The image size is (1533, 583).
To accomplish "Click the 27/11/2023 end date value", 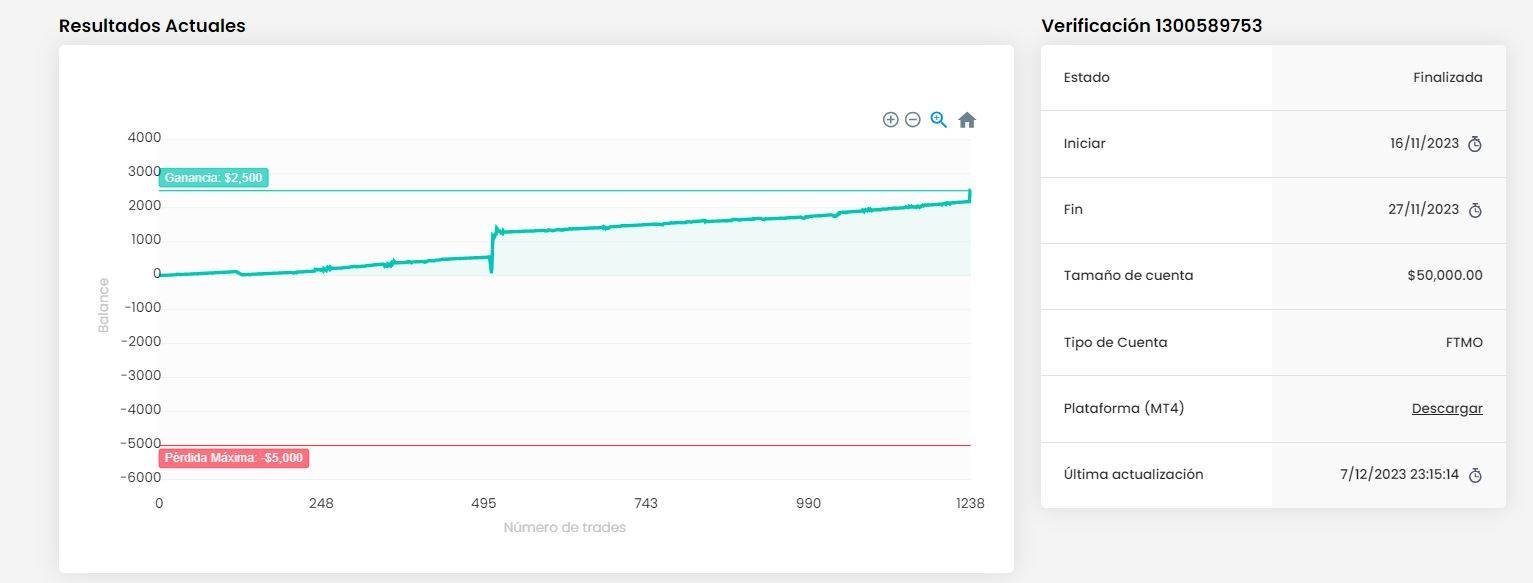I will (x=1424, y=209).
